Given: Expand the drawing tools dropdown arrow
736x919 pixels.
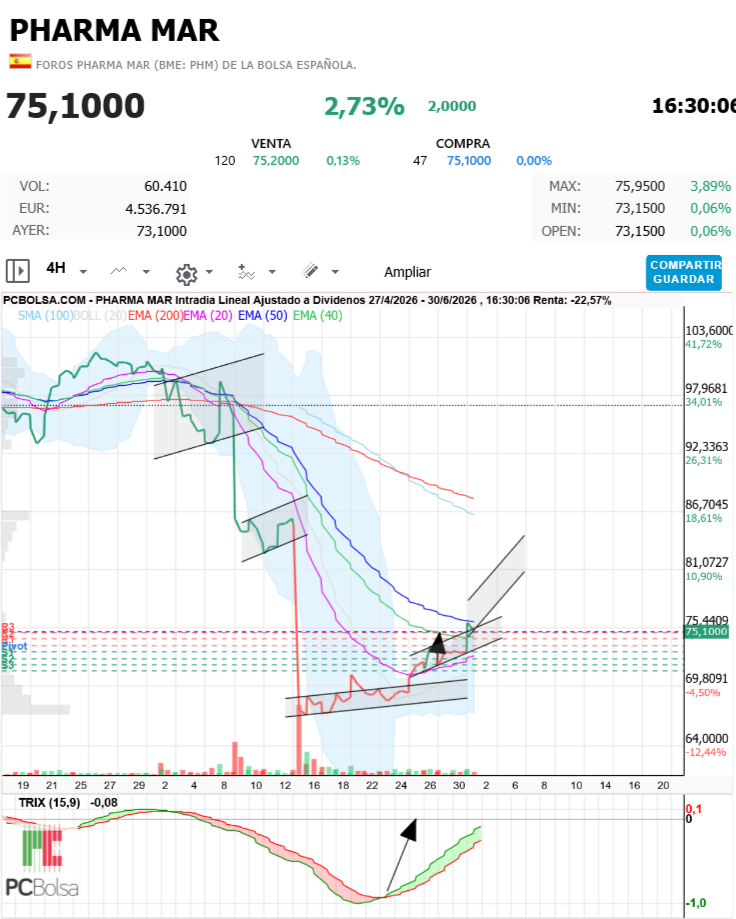Looking at the screenshot, I should 335,272.
